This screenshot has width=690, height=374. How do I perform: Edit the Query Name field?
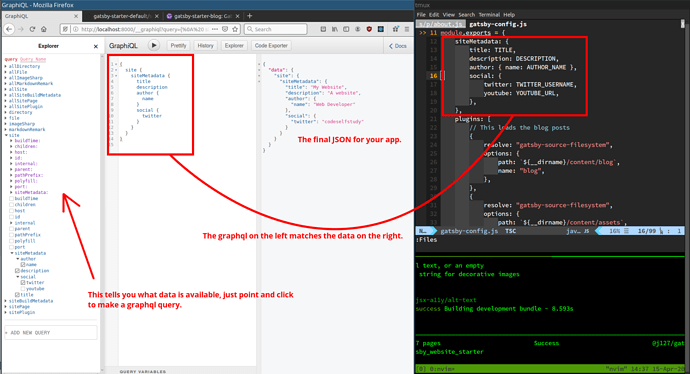pyautogui.click(x=33, y=59)
